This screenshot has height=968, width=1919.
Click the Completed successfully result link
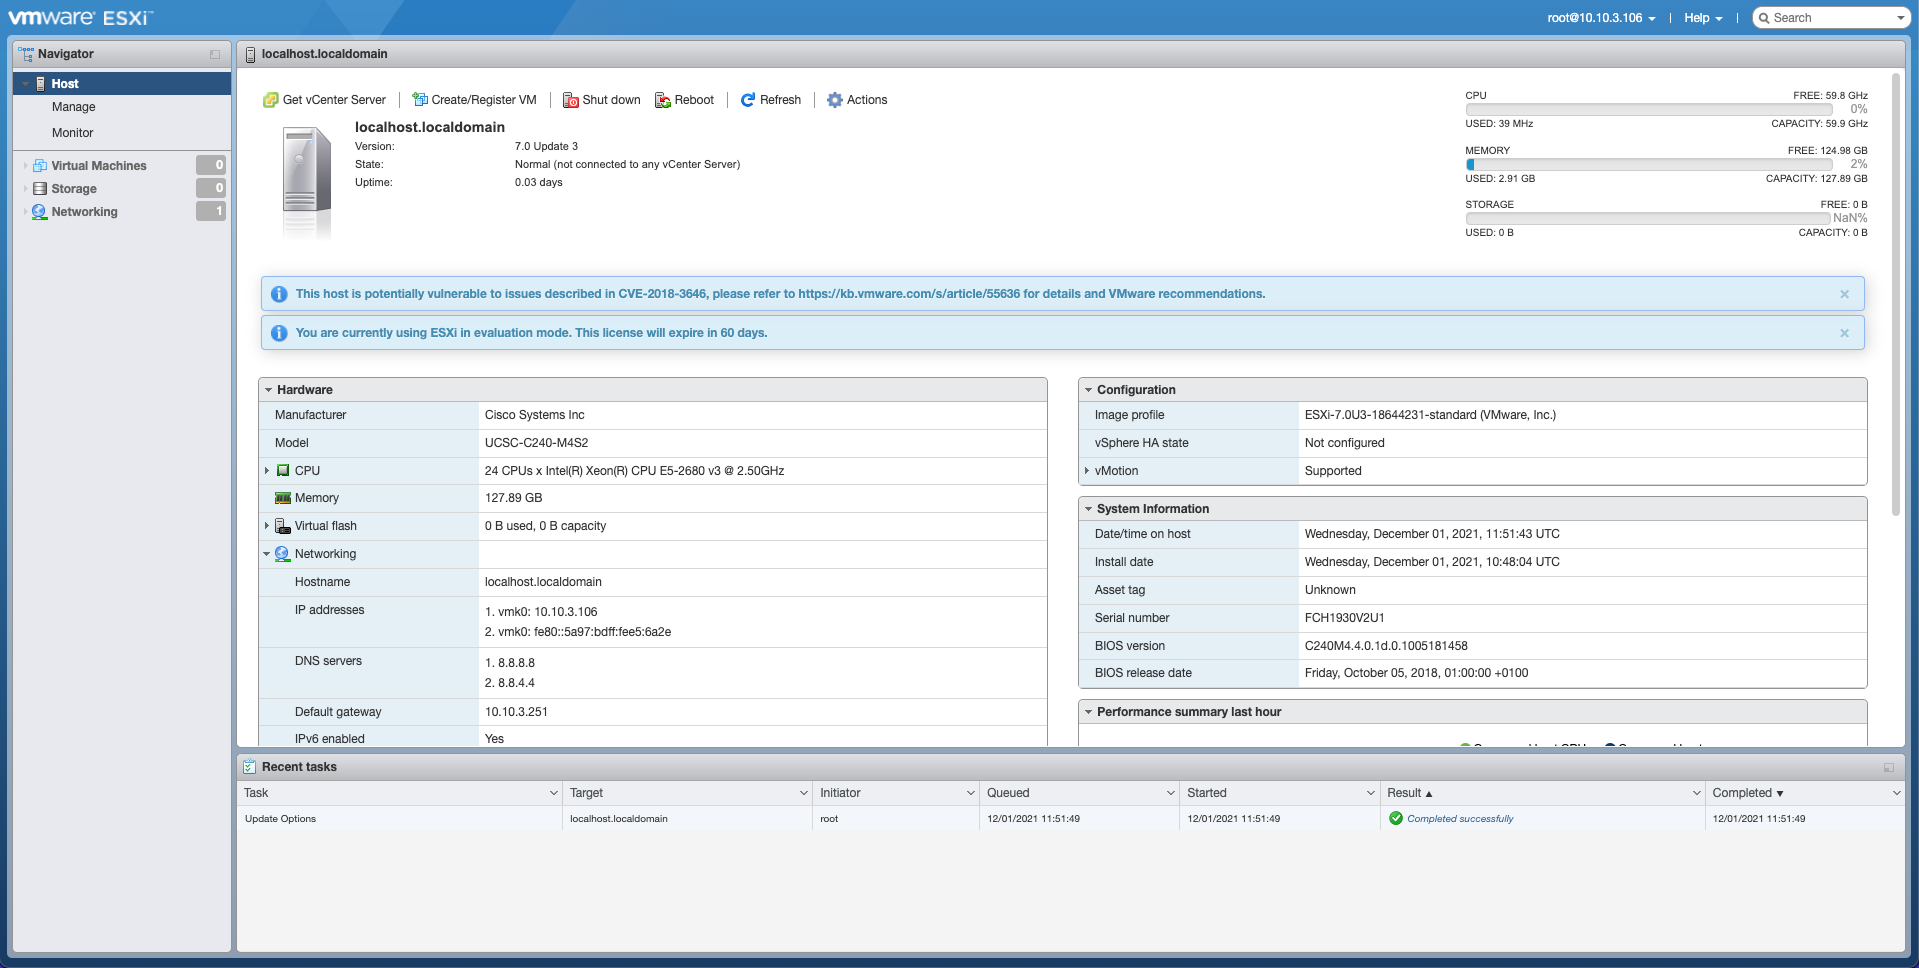(1460, 819)
